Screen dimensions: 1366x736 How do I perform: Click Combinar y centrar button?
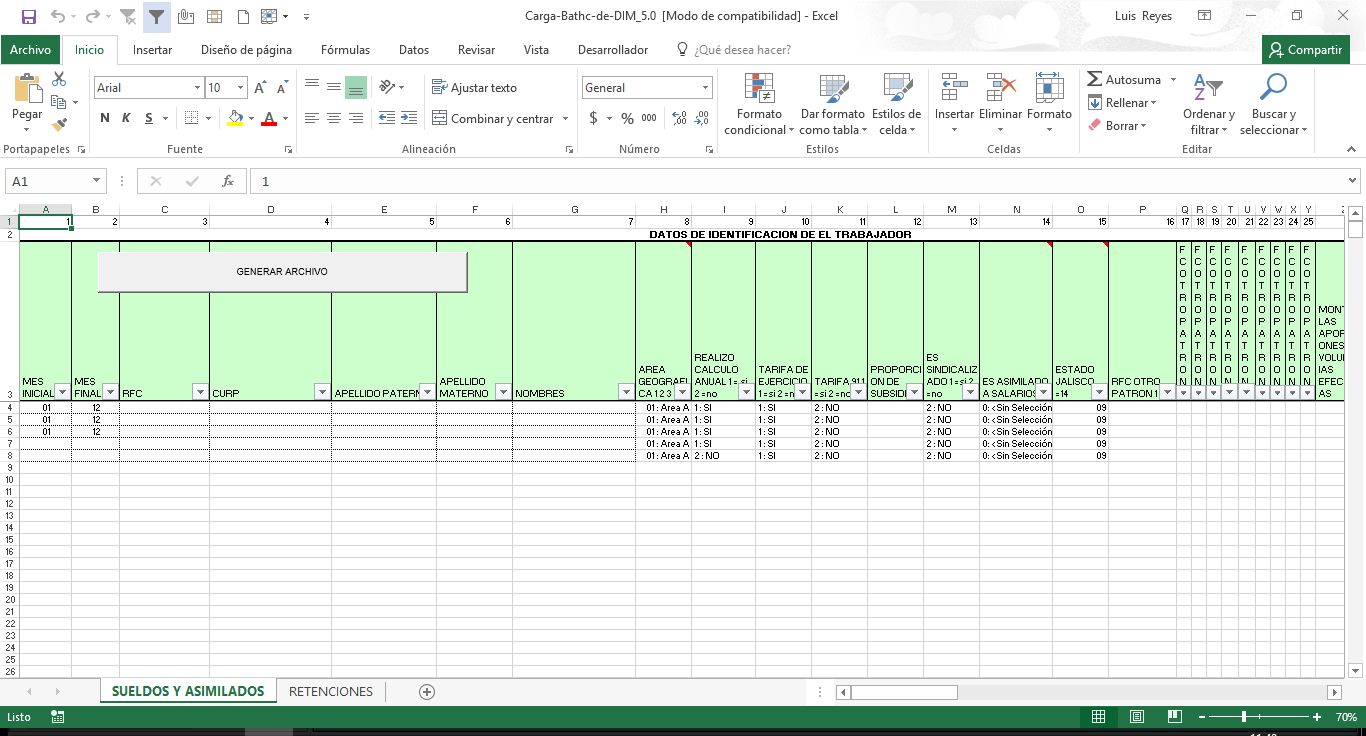(492, 118)
